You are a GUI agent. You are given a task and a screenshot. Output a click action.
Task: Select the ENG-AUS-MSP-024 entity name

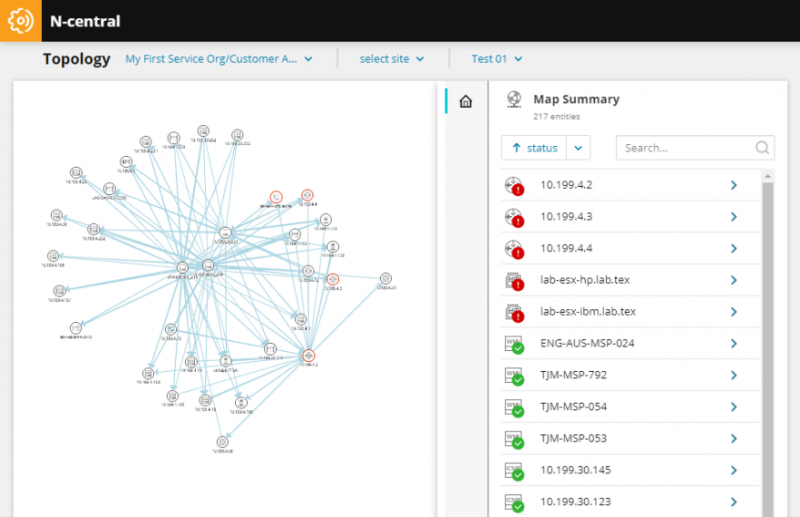coord(587,343)
